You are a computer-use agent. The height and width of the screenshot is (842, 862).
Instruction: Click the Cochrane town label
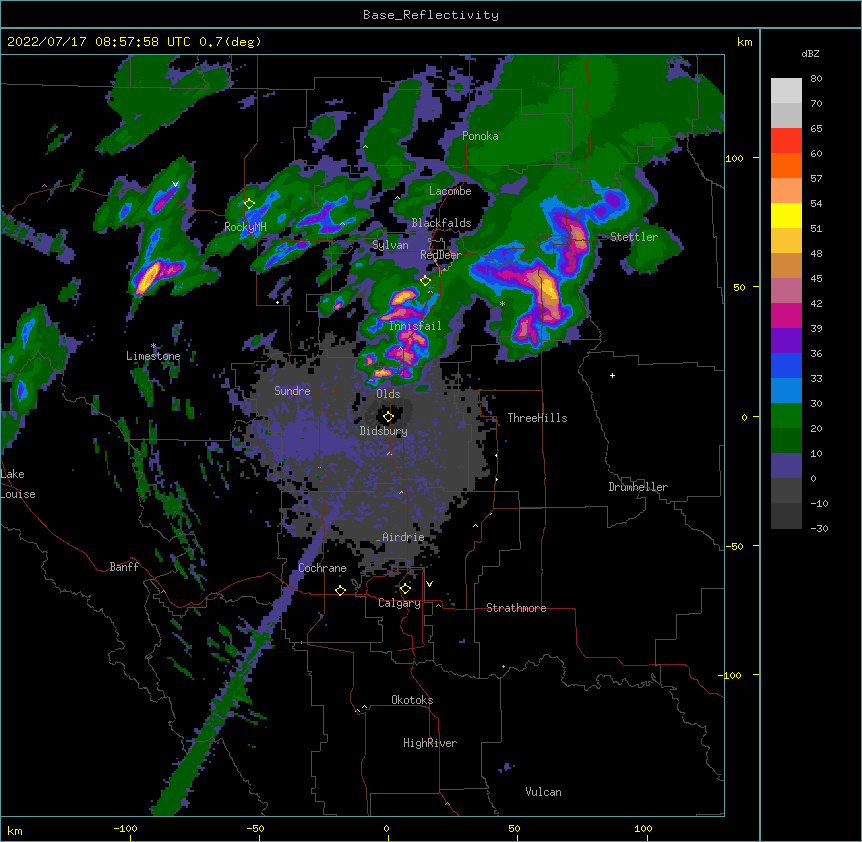322,568
